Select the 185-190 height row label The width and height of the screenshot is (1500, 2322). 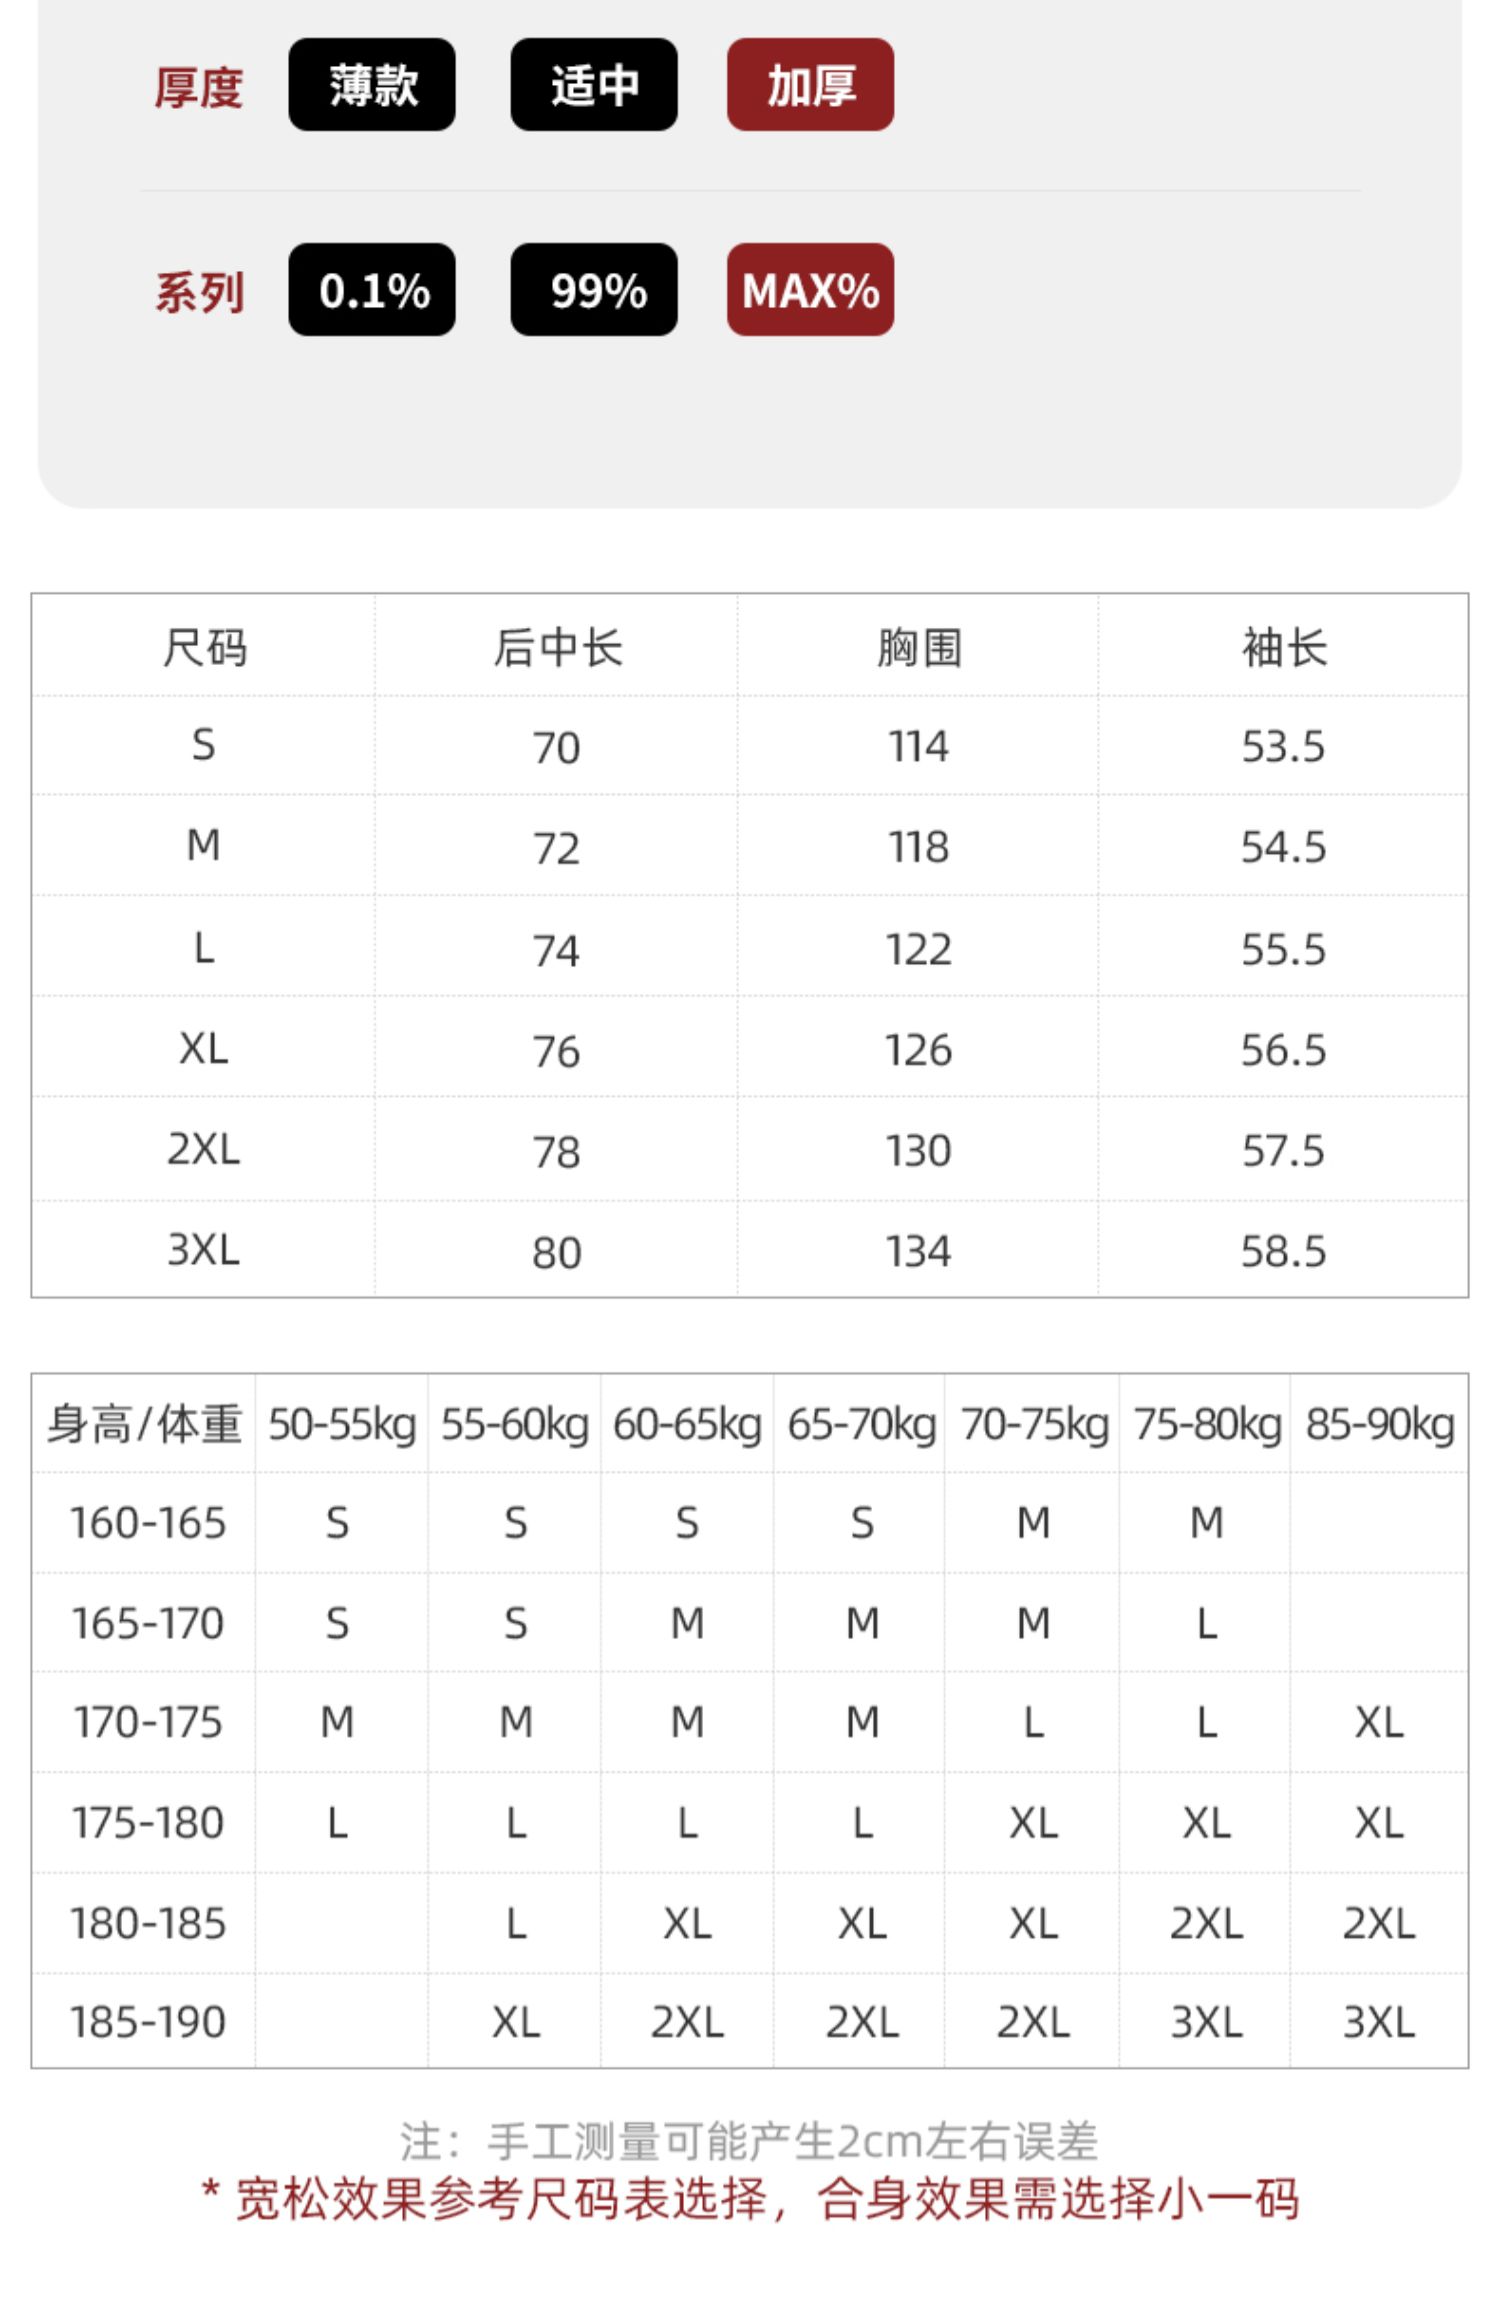(147, 2022)
